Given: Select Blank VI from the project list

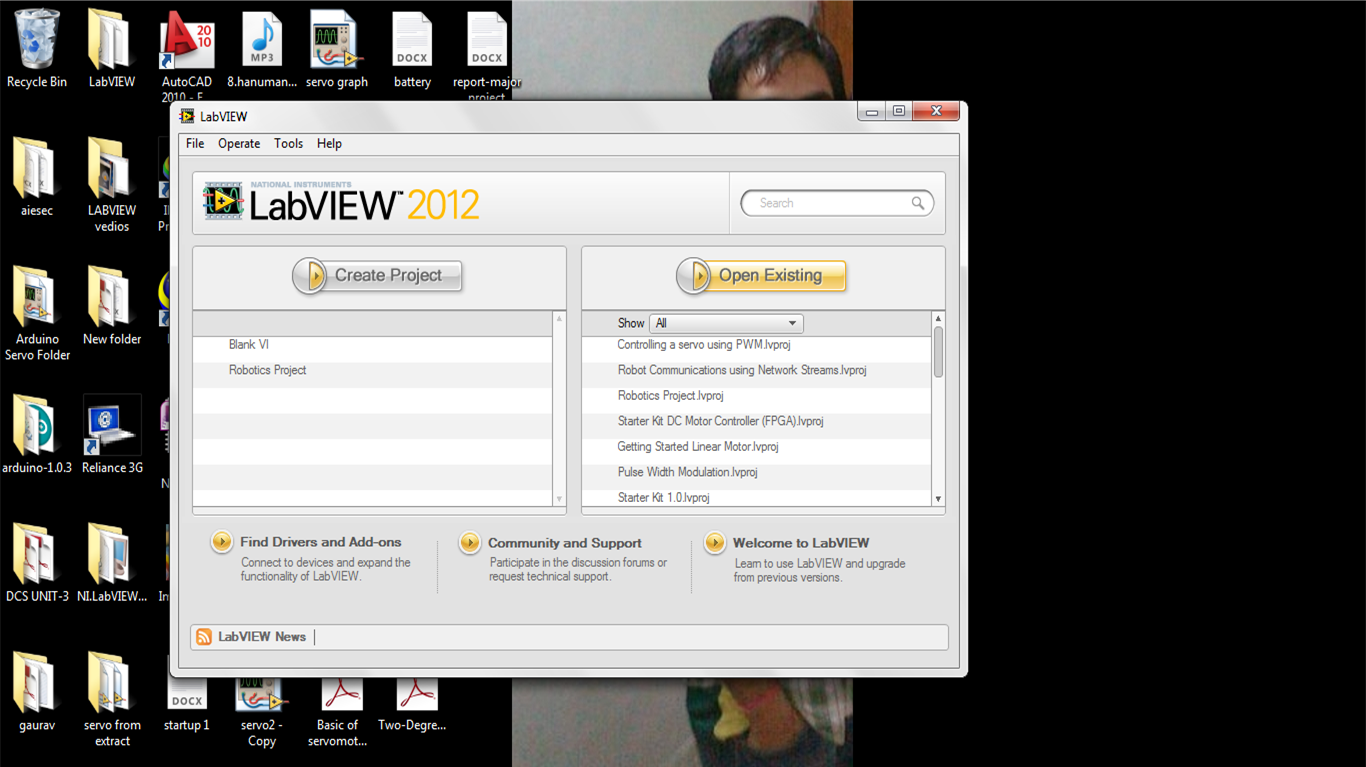Looking at the screenshot, I should click(x=247, y=344).
